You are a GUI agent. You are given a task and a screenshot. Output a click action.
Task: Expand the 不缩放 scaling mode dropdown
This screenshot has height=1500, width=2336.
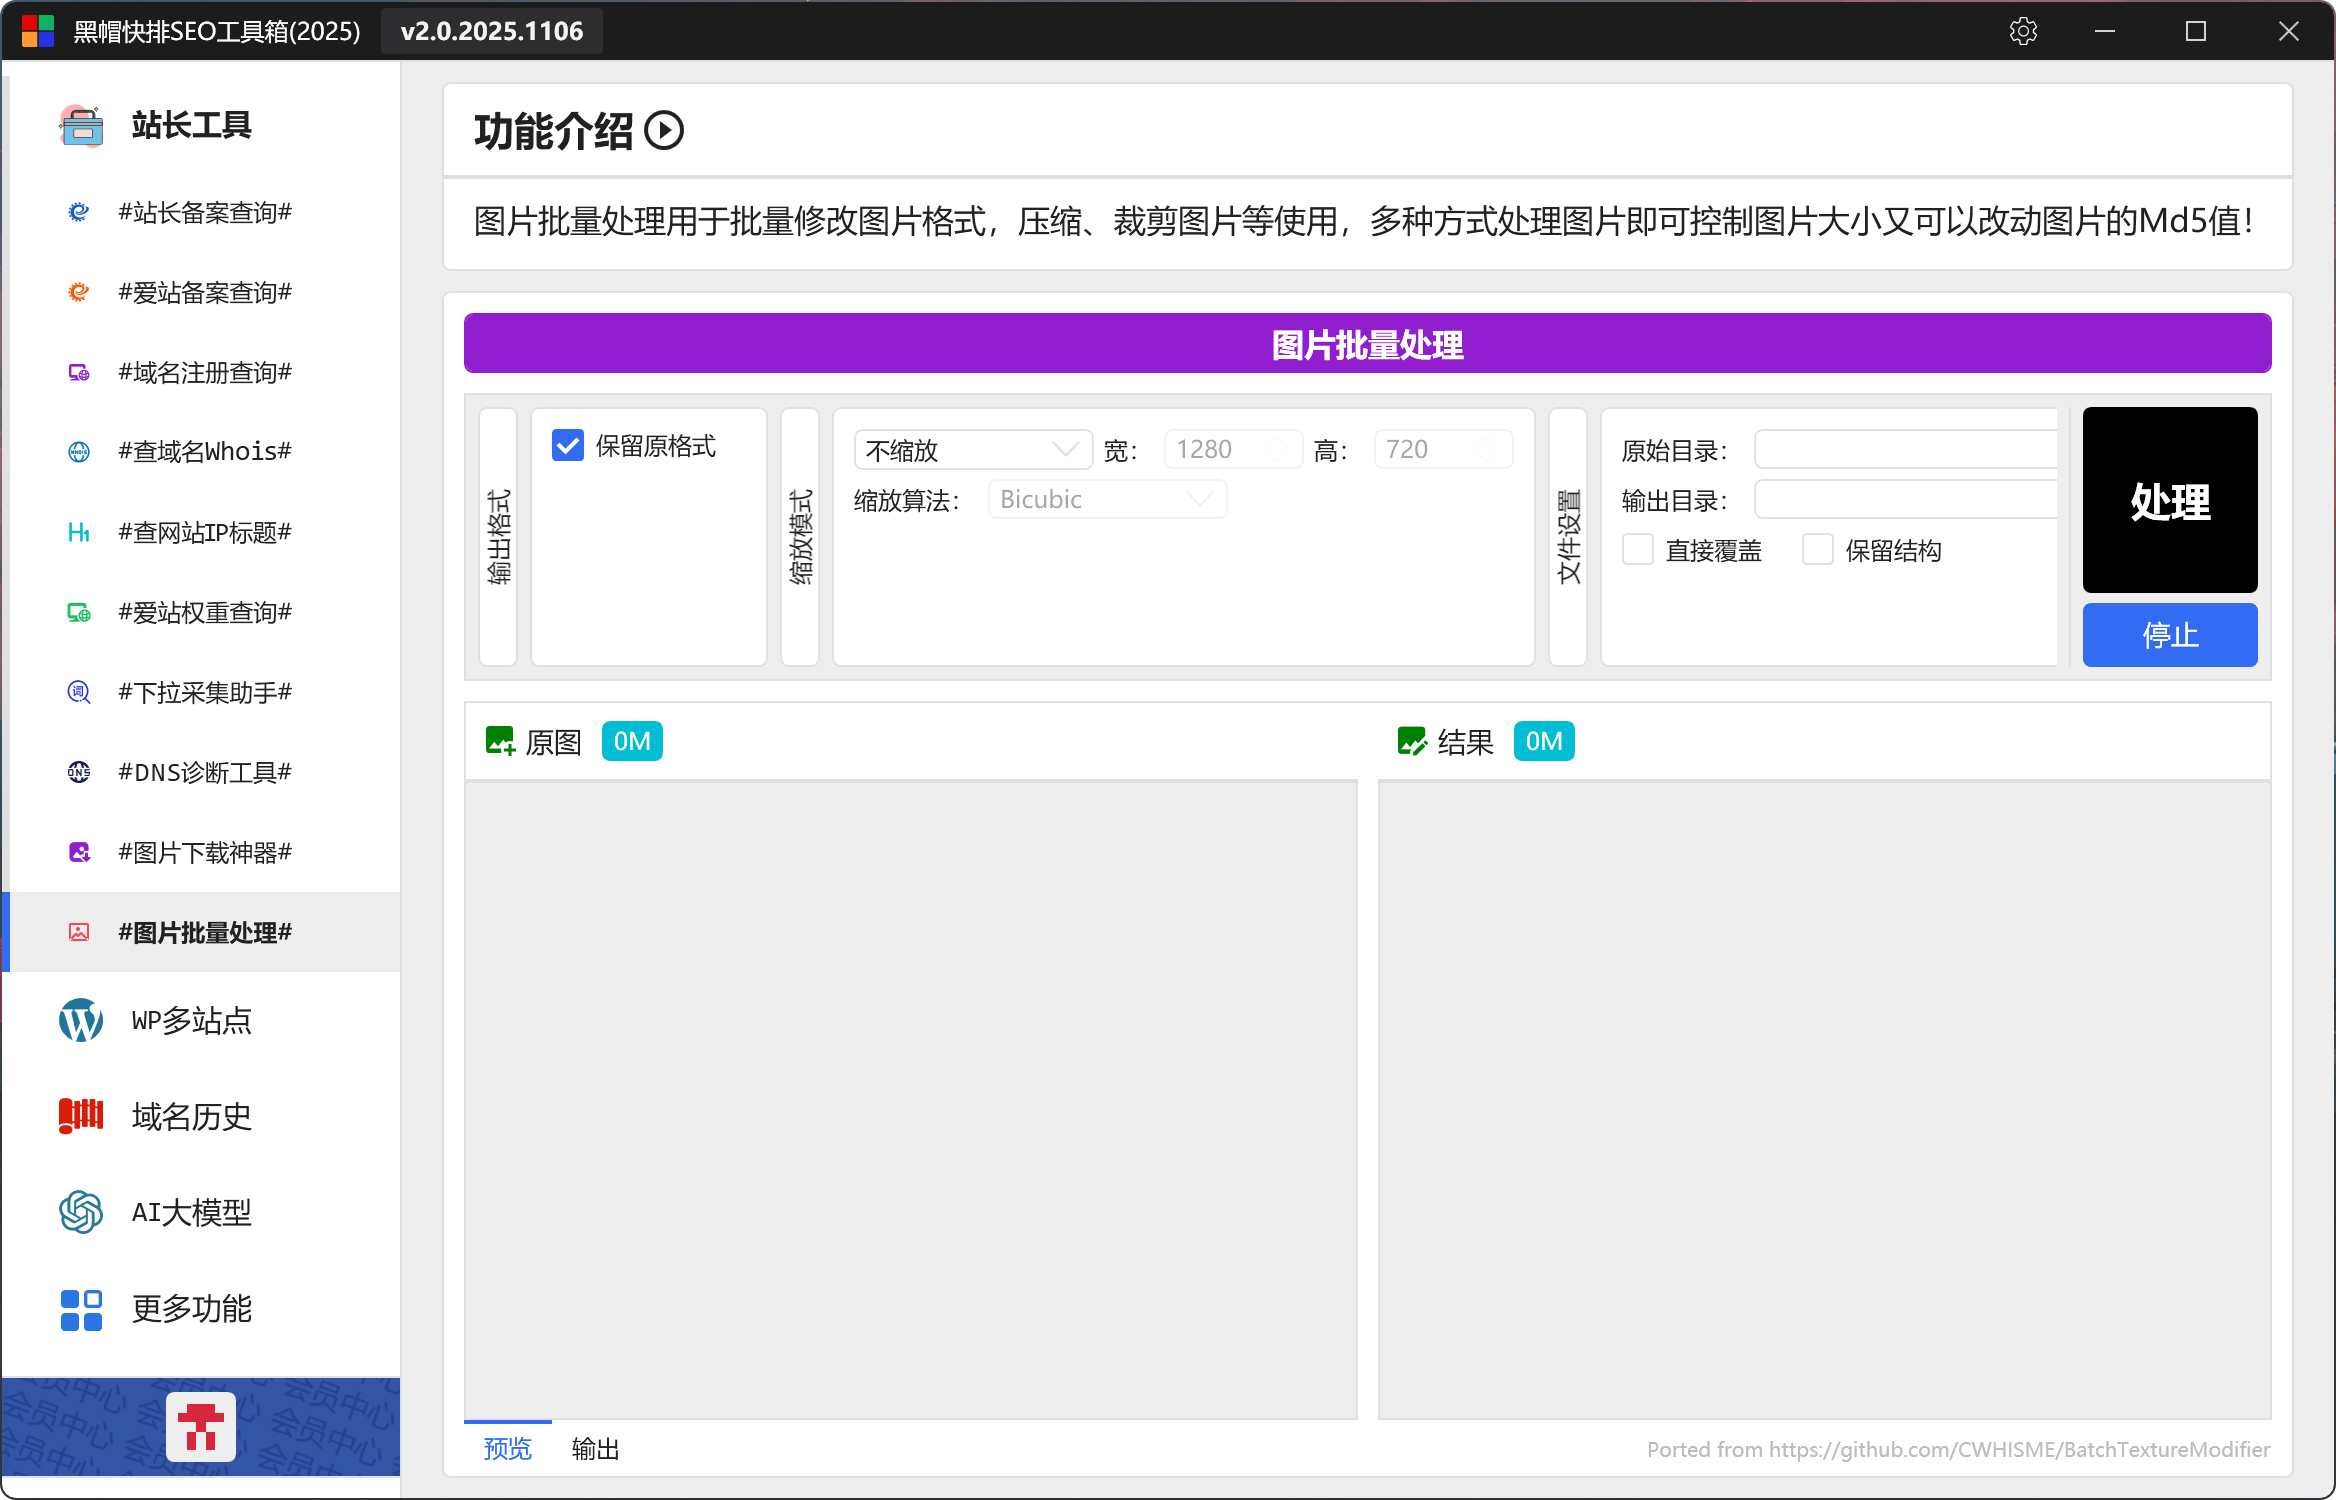click(972, 450)
